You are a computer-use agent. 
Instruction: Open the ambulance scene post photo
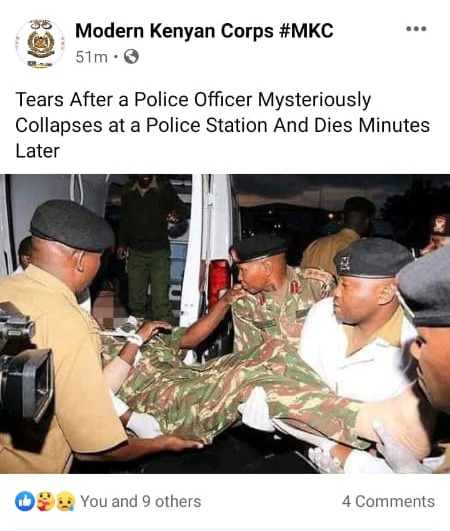point(225,324)
